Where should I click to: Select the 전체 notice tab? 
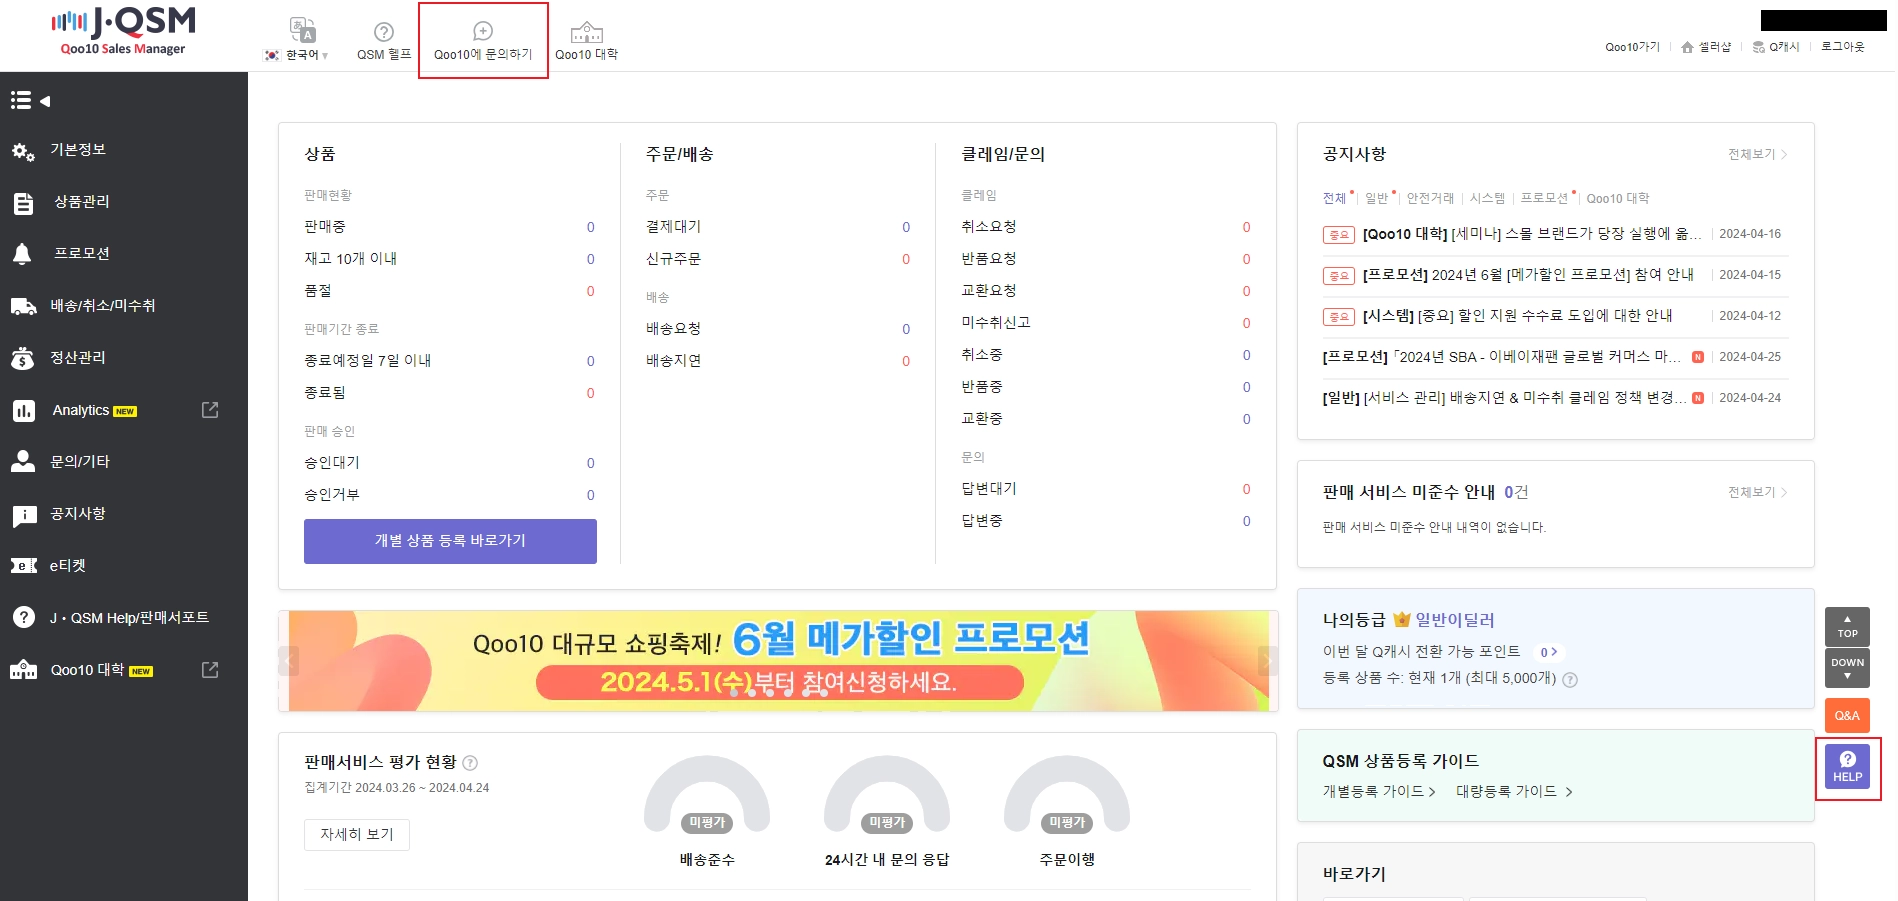pos(1334,198)
